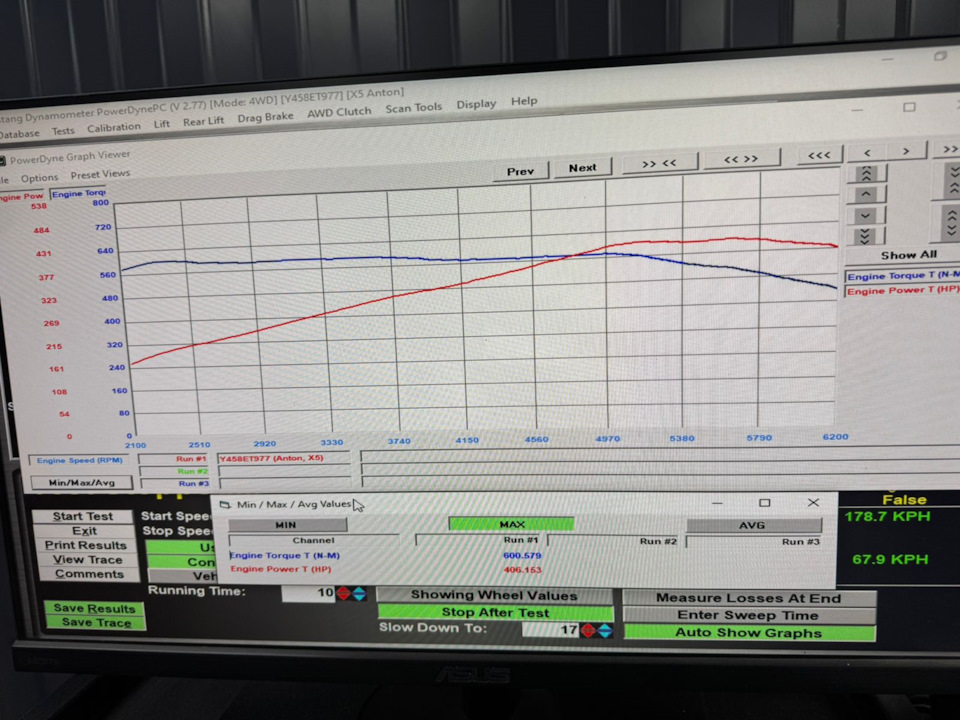
Task: Select AVG in Min/Max/Avg Values window
Action: click(x=753, y=525)
